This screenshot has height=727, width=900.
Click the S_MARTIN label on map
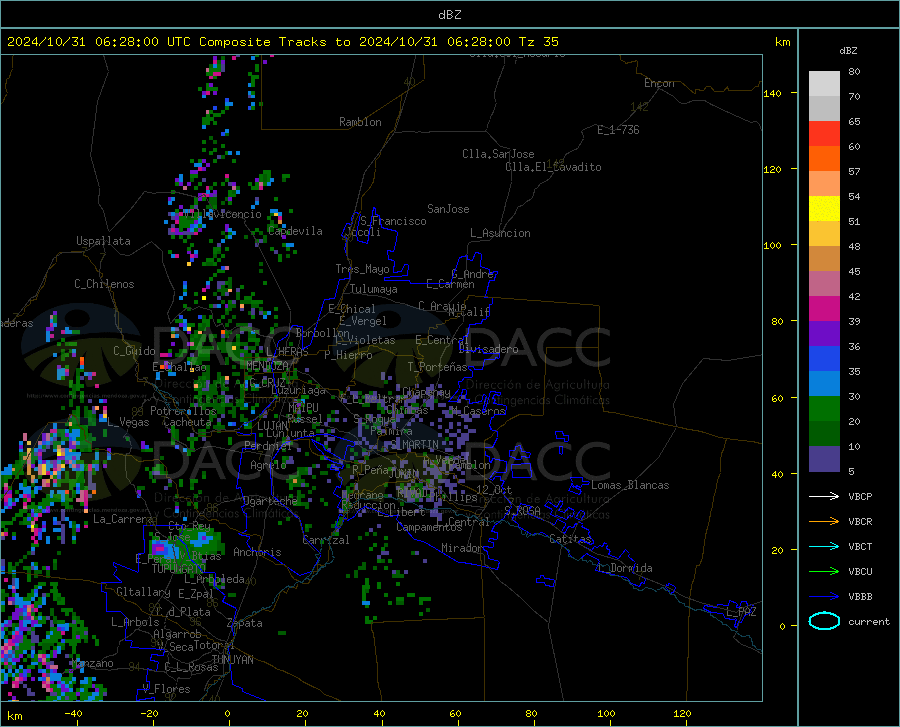pyautogui.click(x=415, y=445)
